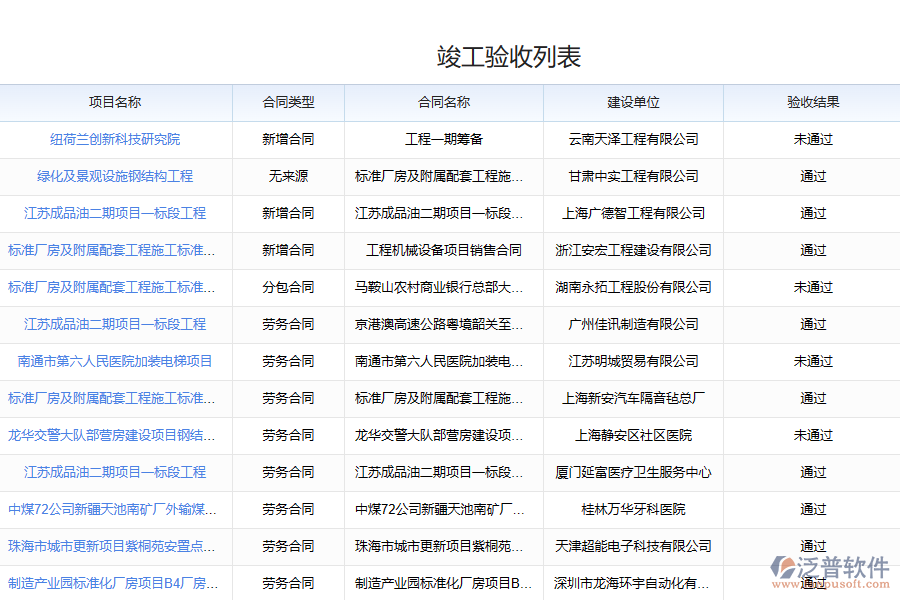Select the 云南天泽工程有限公司 cell
The width and height of the screenshot is (900, 600).
633,139
